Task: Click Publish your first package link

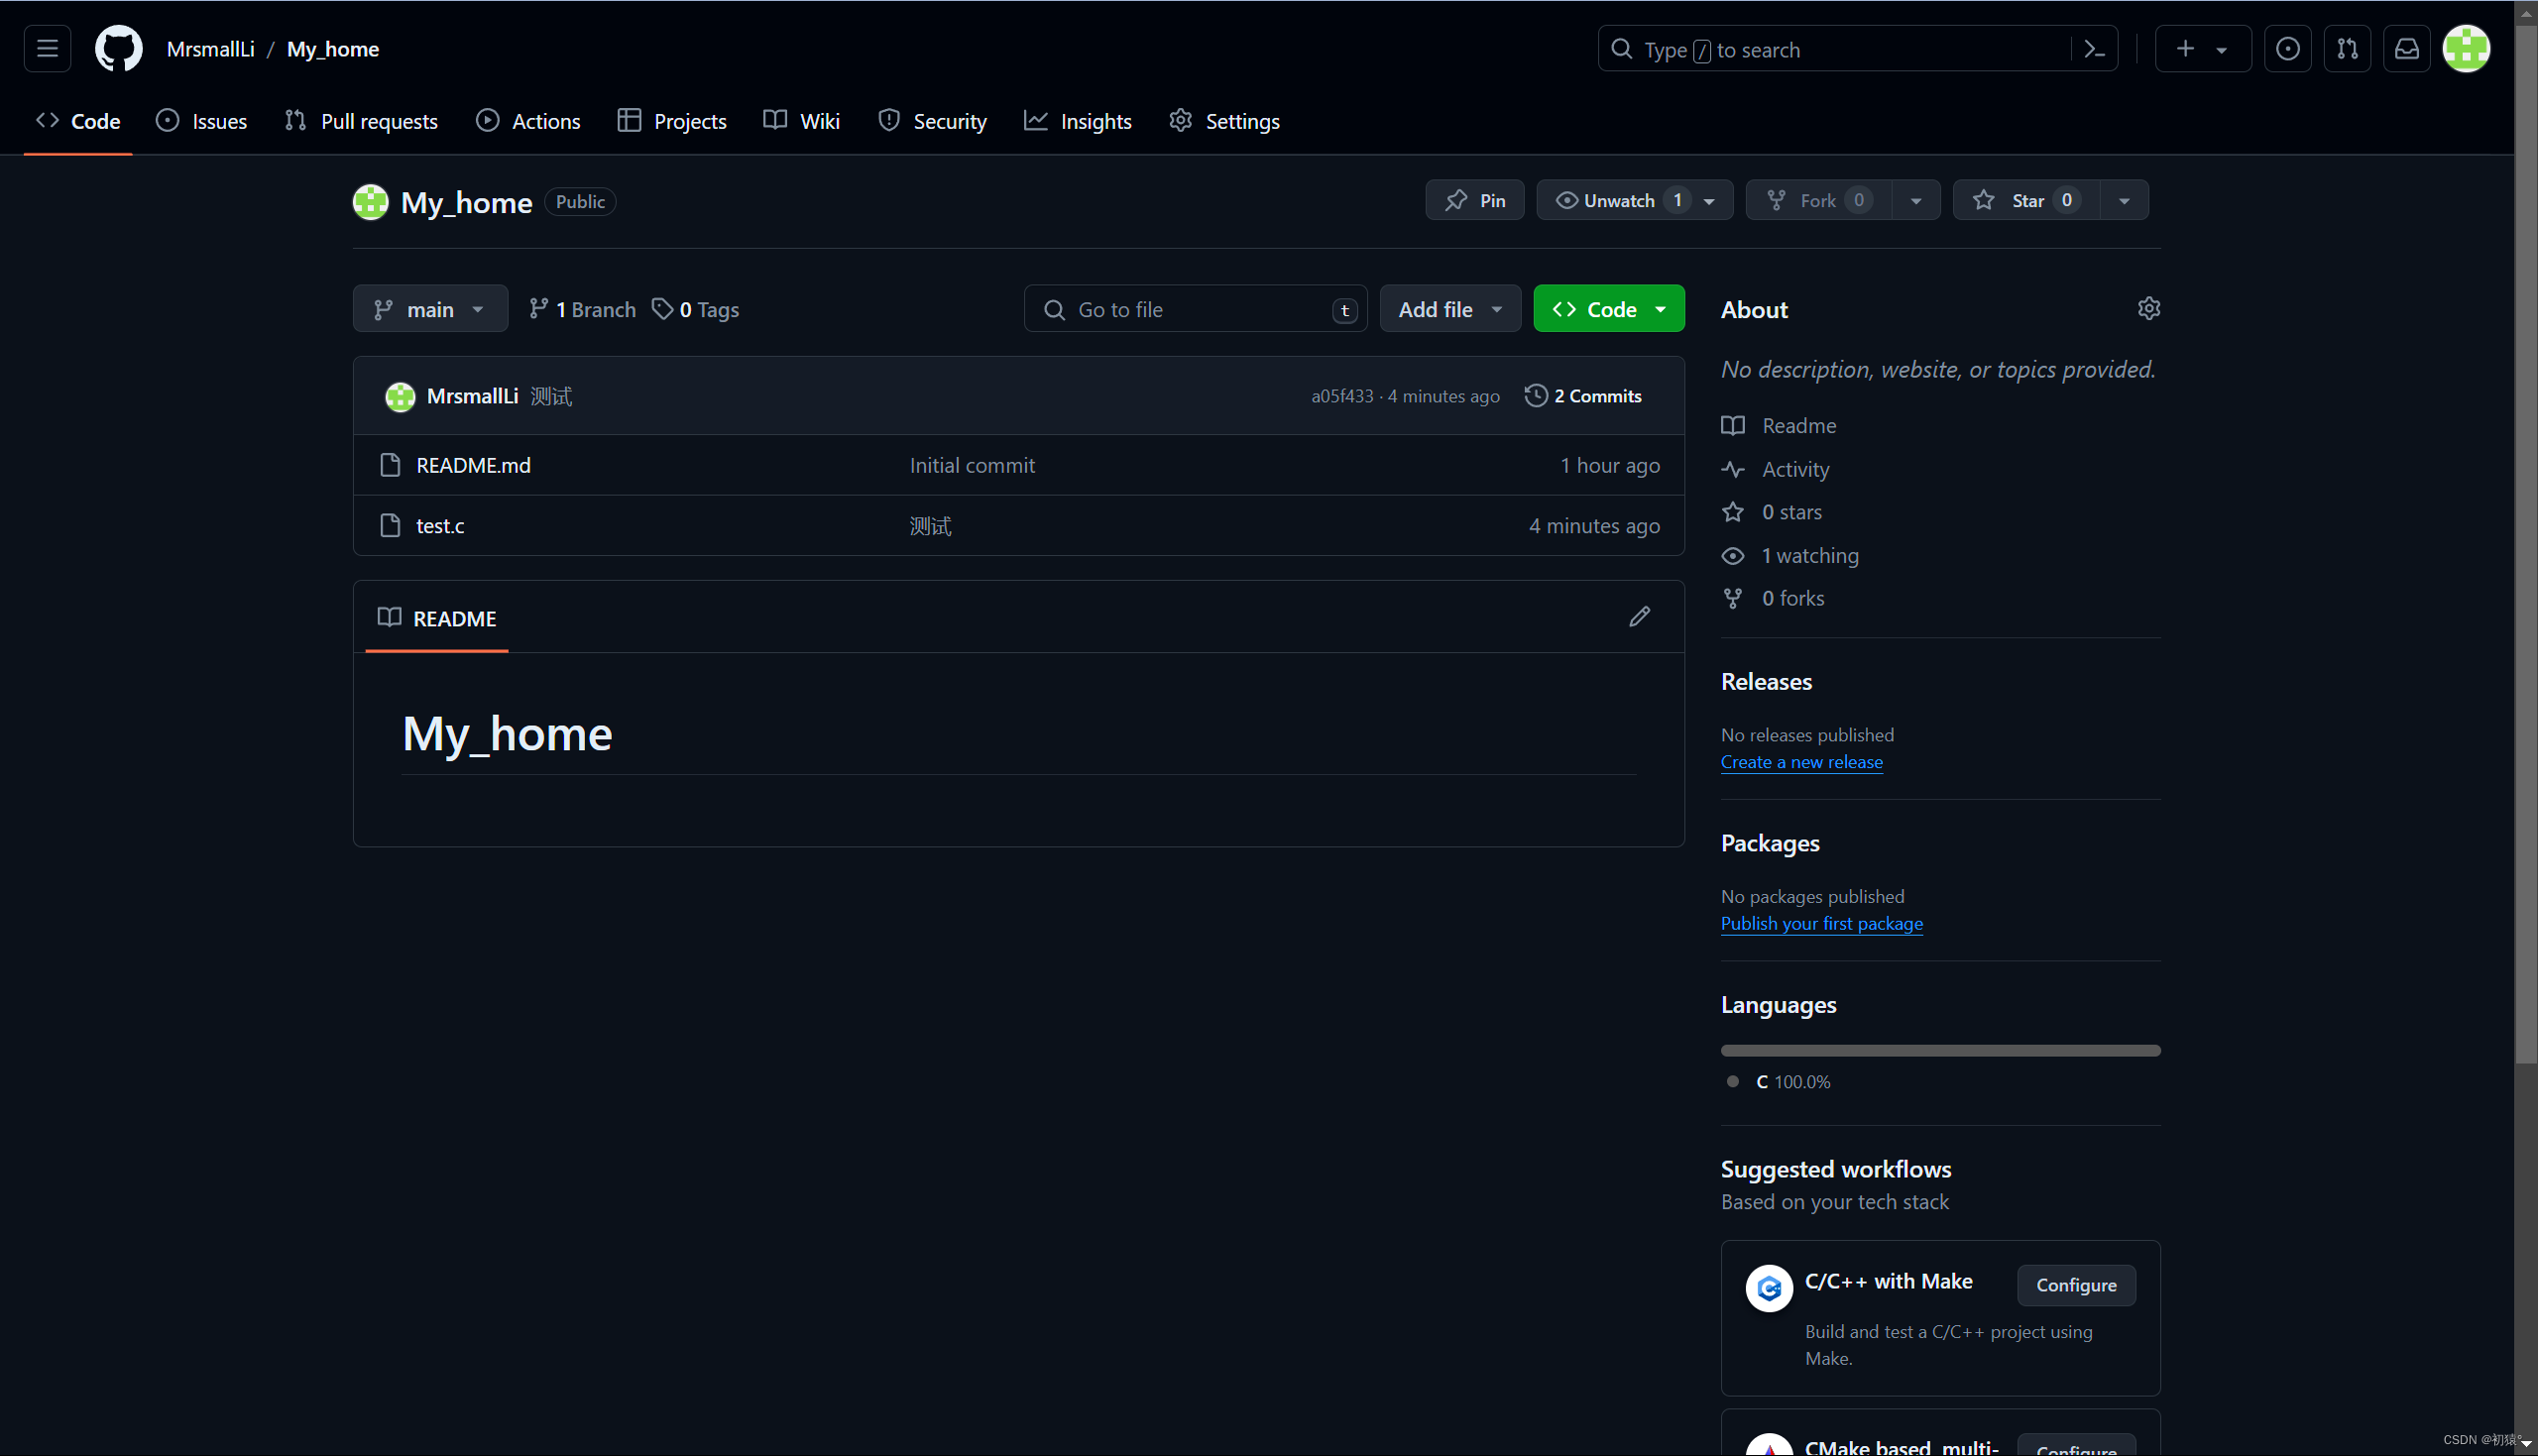Action: point(1821,923)
